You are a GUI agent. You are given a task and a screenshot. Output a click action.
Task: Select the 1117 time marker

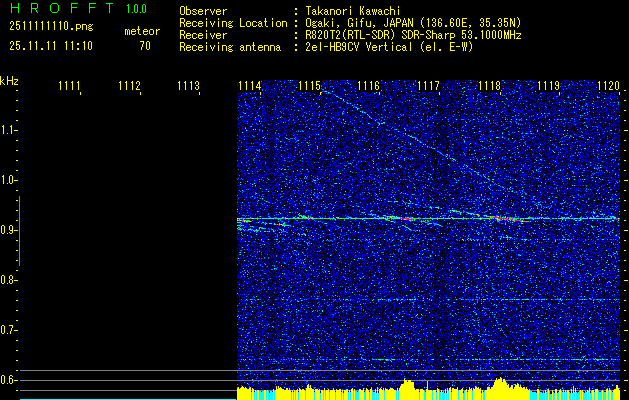(428, 86)
